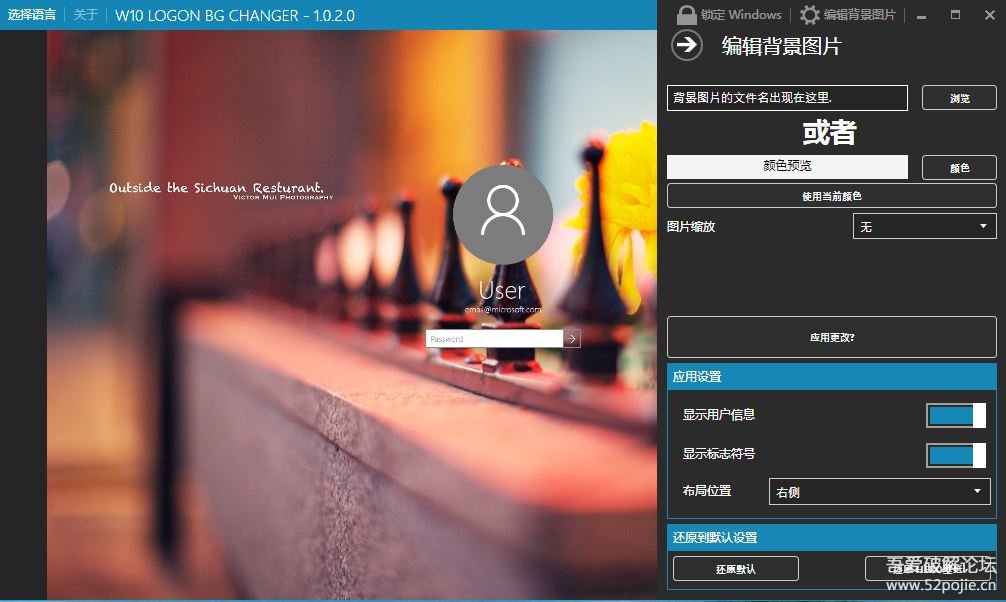Click the Password field in the preview
The image size is (1006, 602).
494,338
